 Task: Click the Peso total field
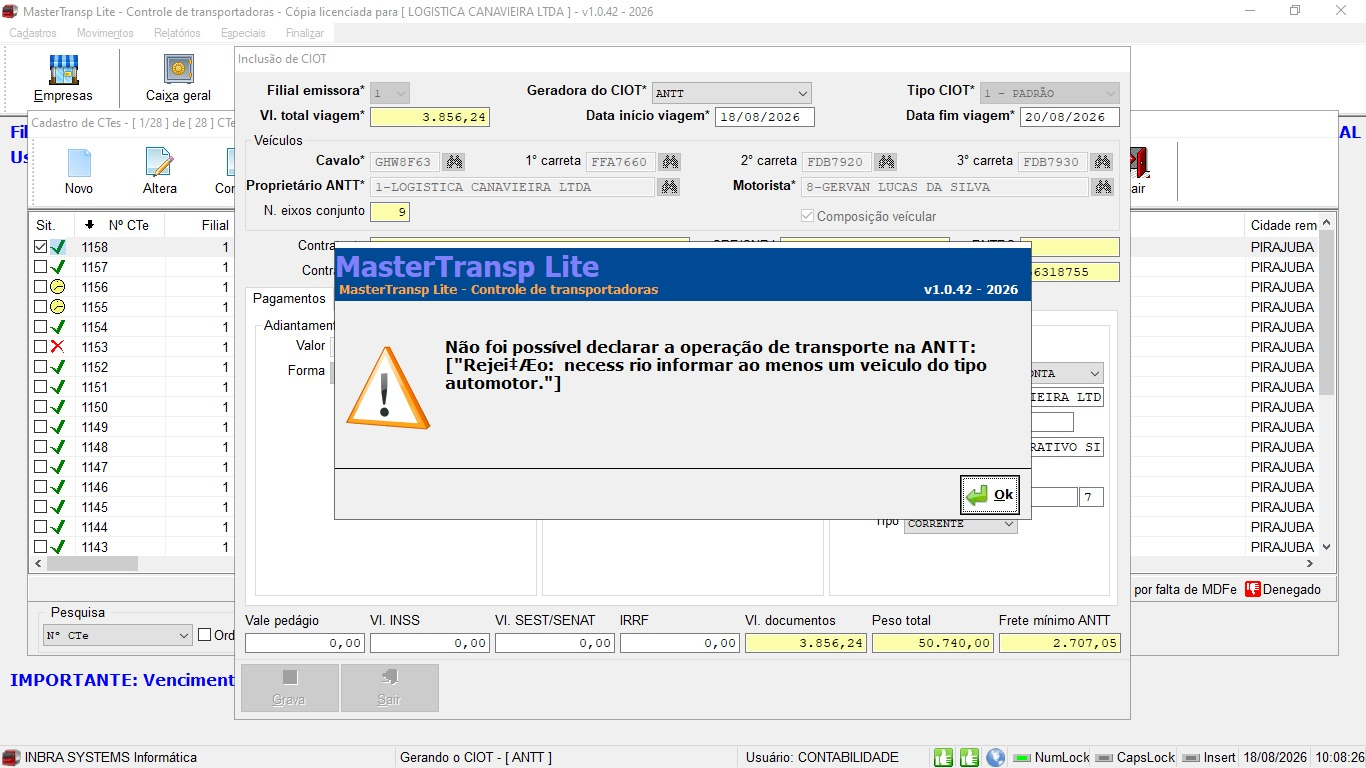tap(933, 643)
